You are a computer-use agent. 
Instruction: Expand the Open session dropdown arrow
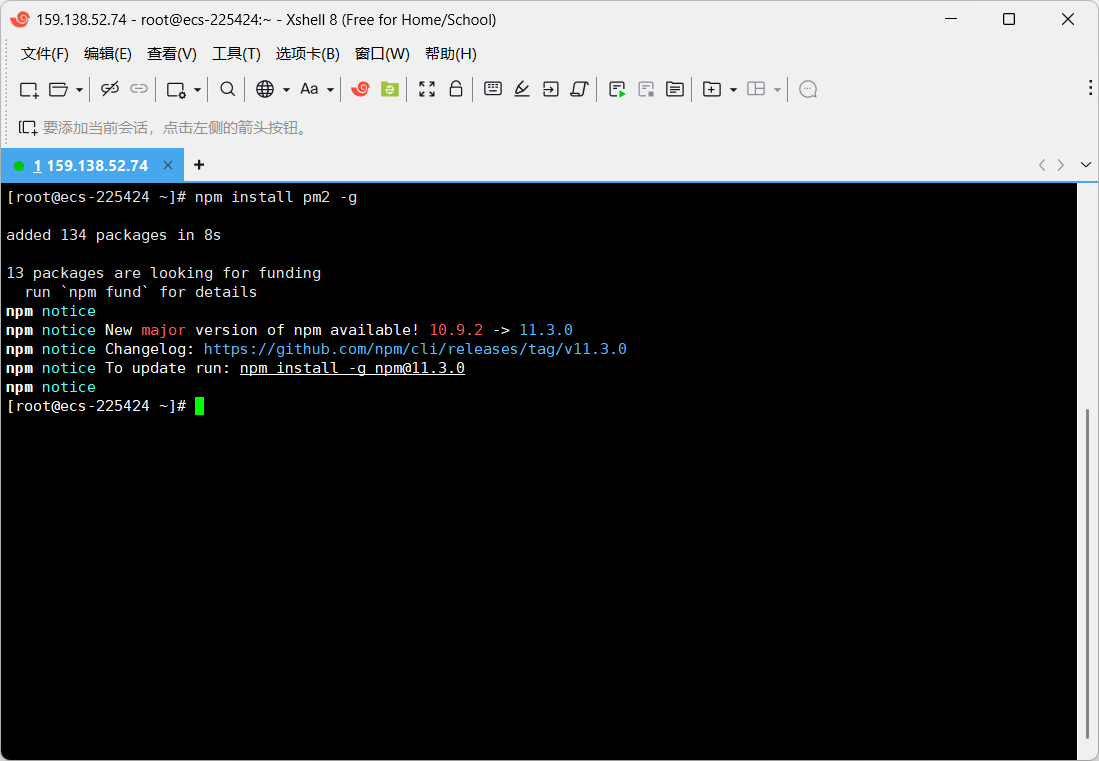[x=79, y=90]
